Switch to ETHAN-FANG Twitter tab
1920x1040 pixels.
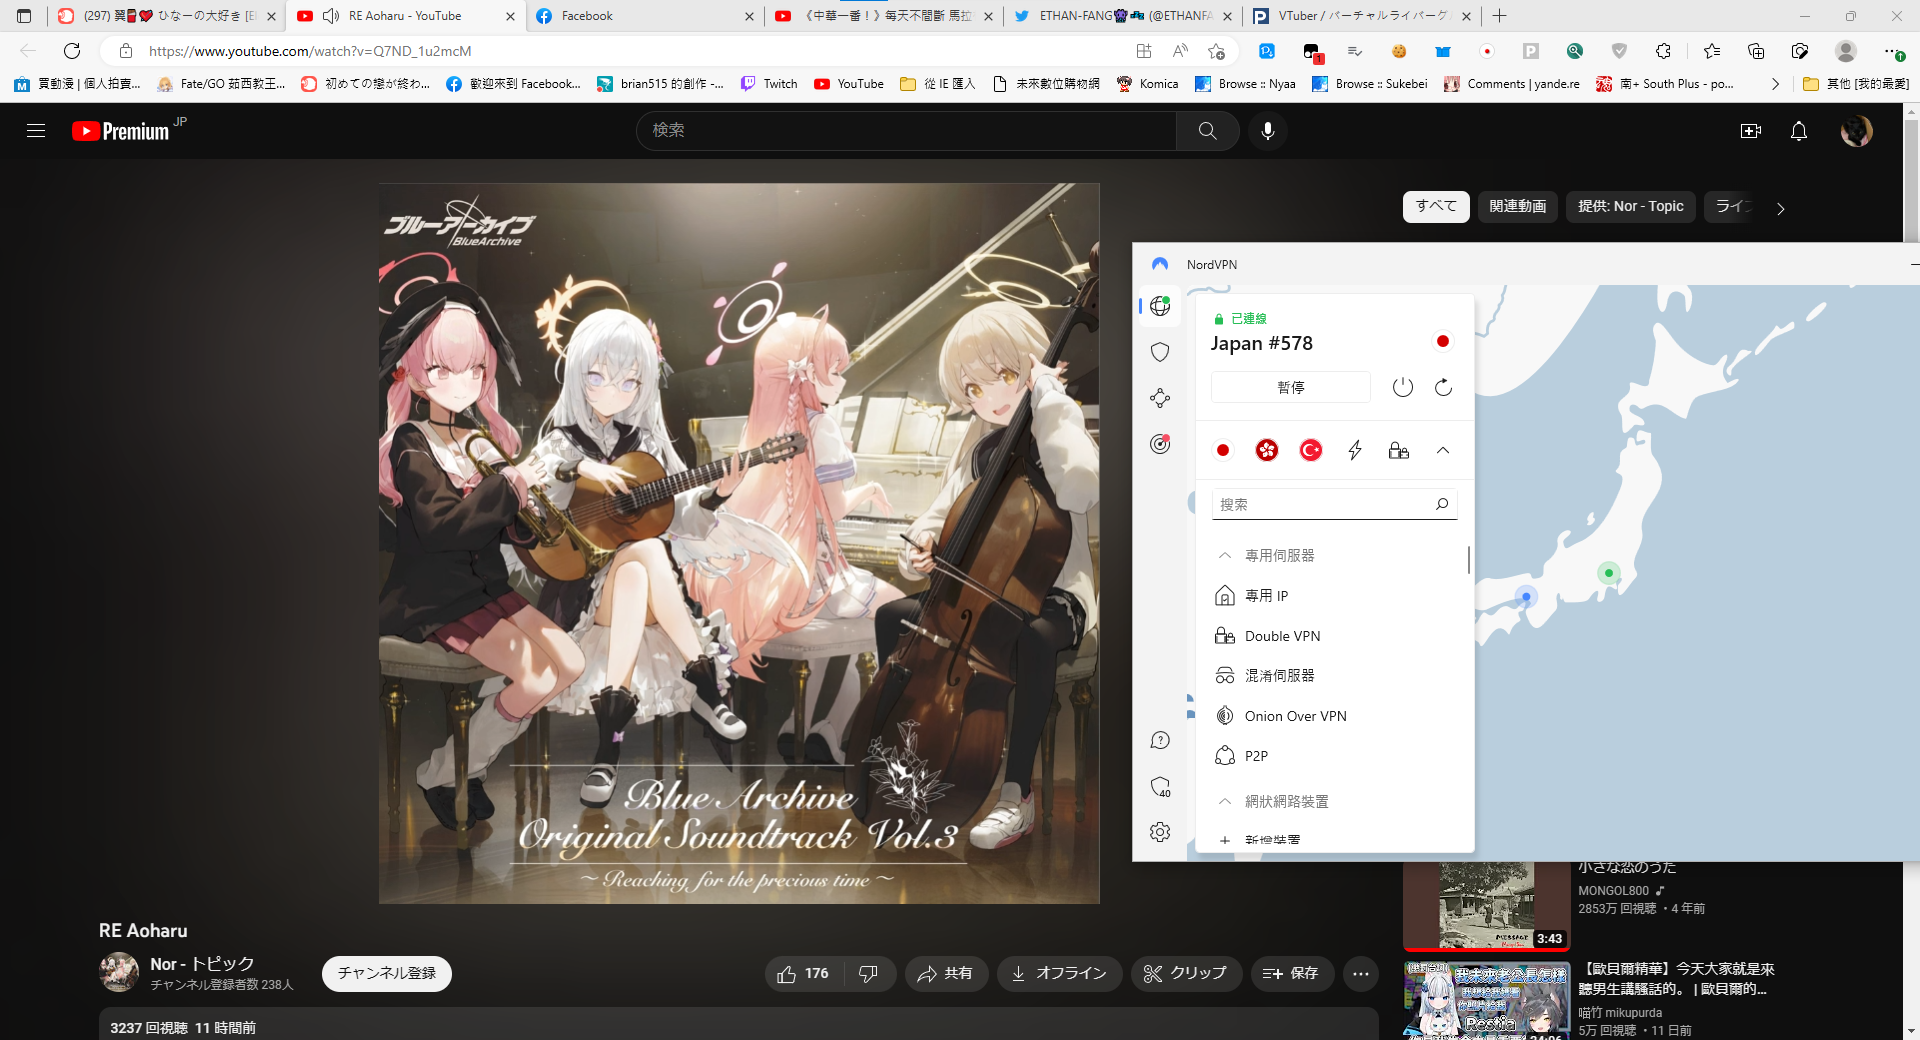[1123, 16]
